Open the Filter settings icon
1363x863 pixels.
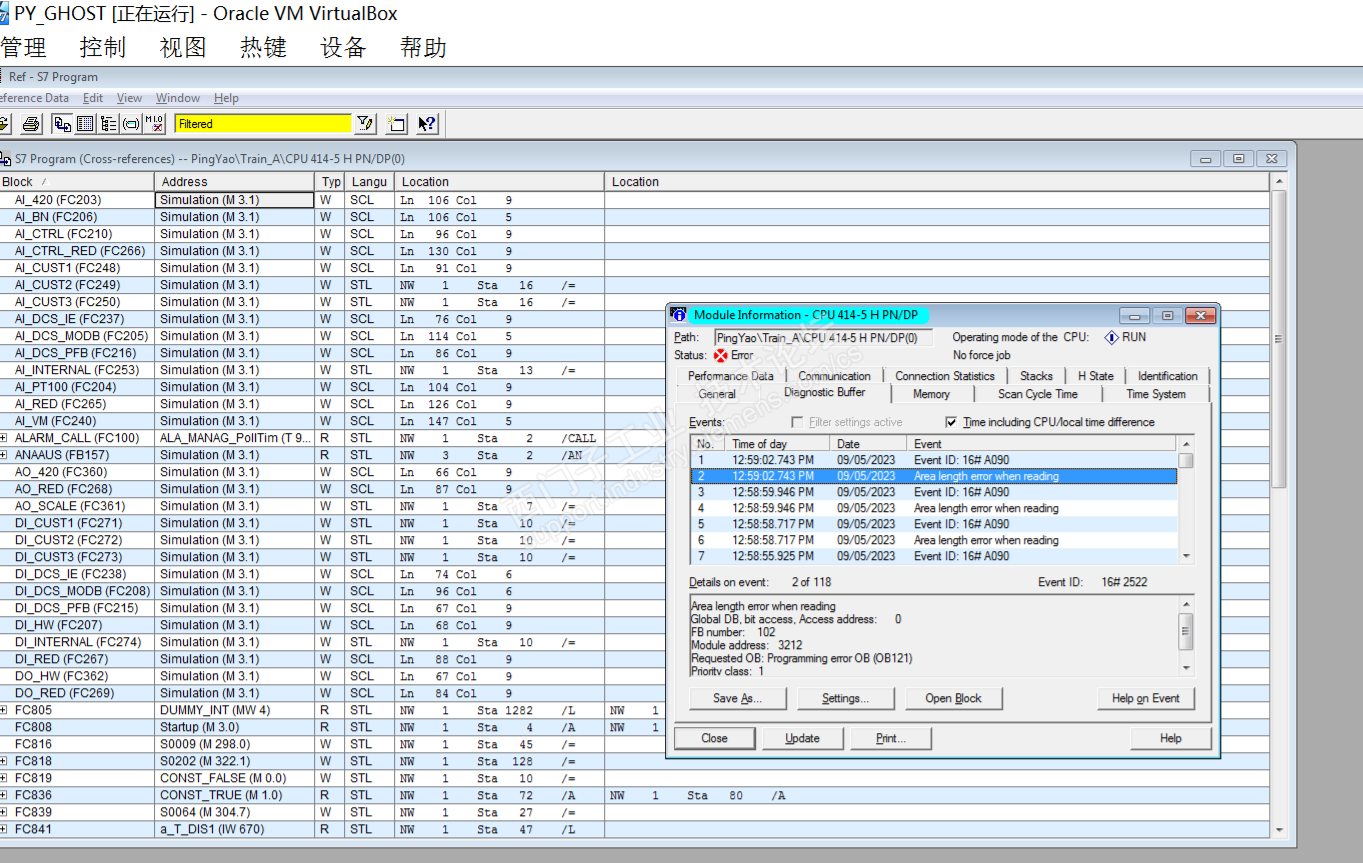pyautogui.click(x=365, y=124)
